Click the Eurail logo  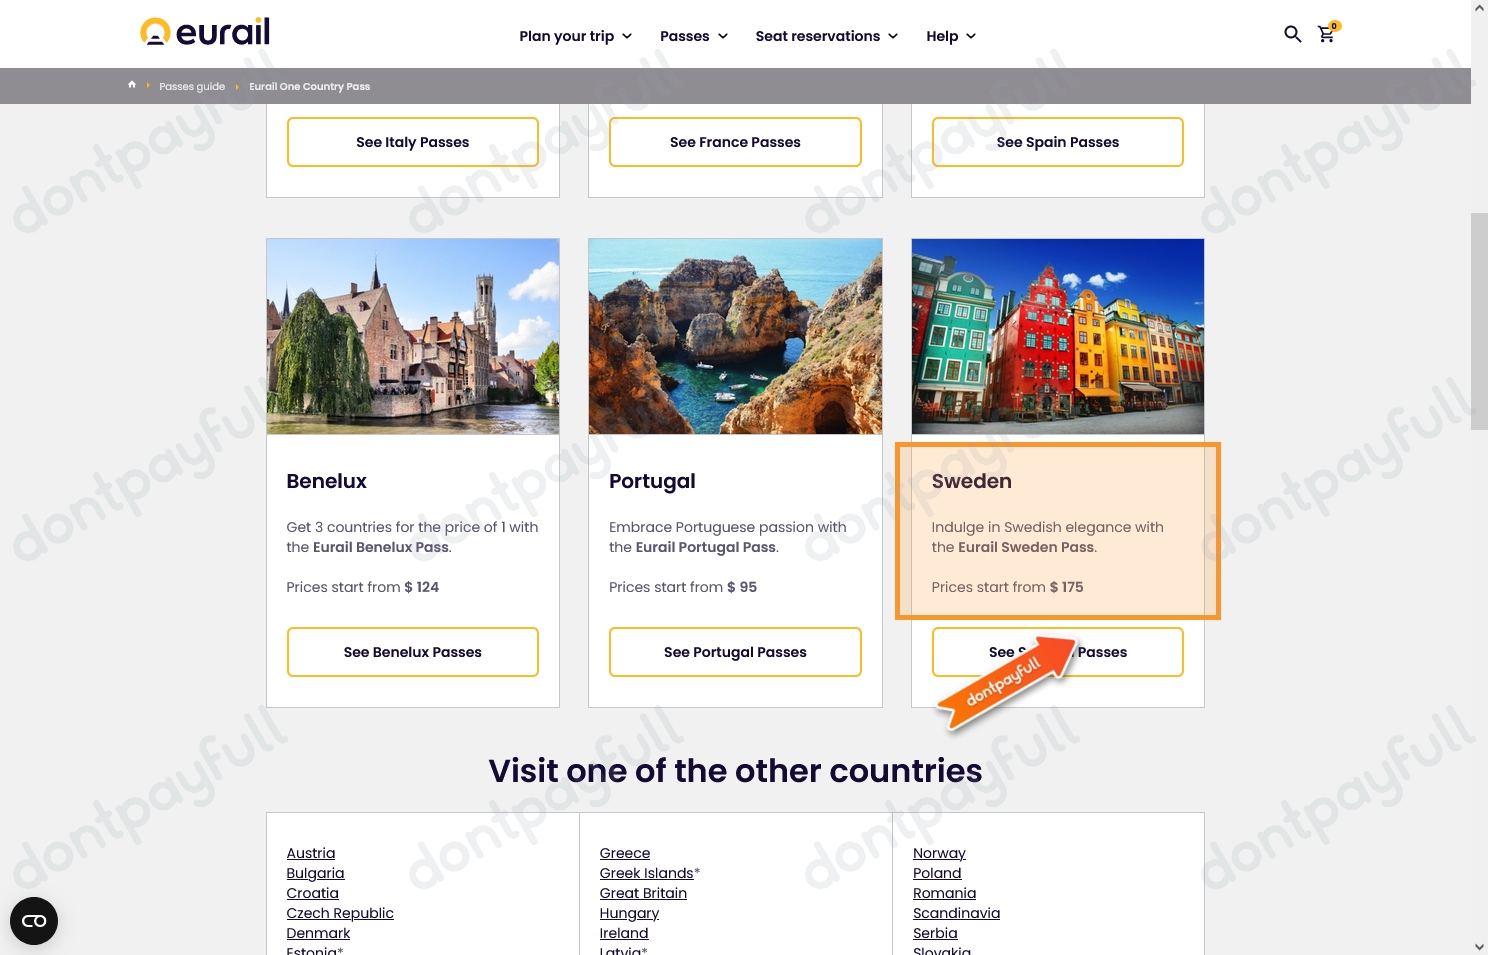pyautogui.click(x=205, y=33)
